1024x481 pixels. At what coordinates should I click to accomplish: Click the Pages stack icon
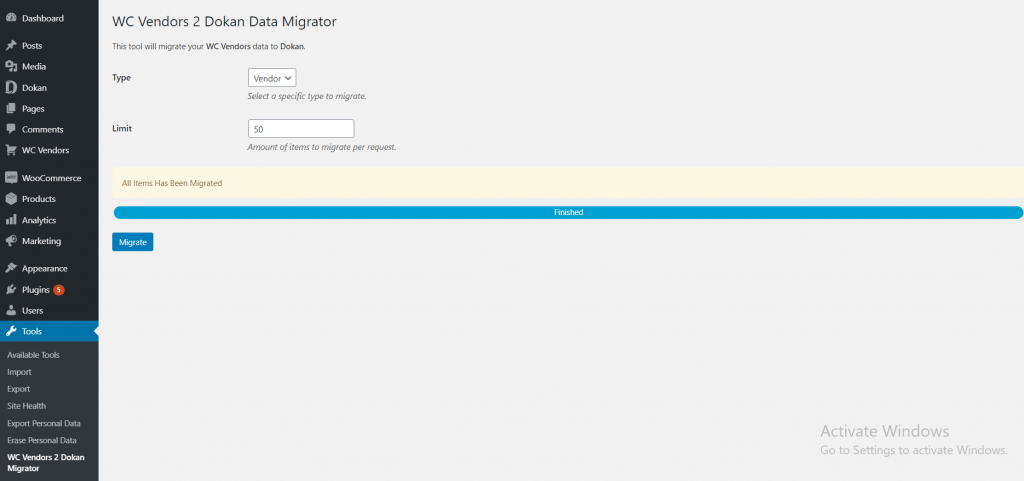[10, 108]
